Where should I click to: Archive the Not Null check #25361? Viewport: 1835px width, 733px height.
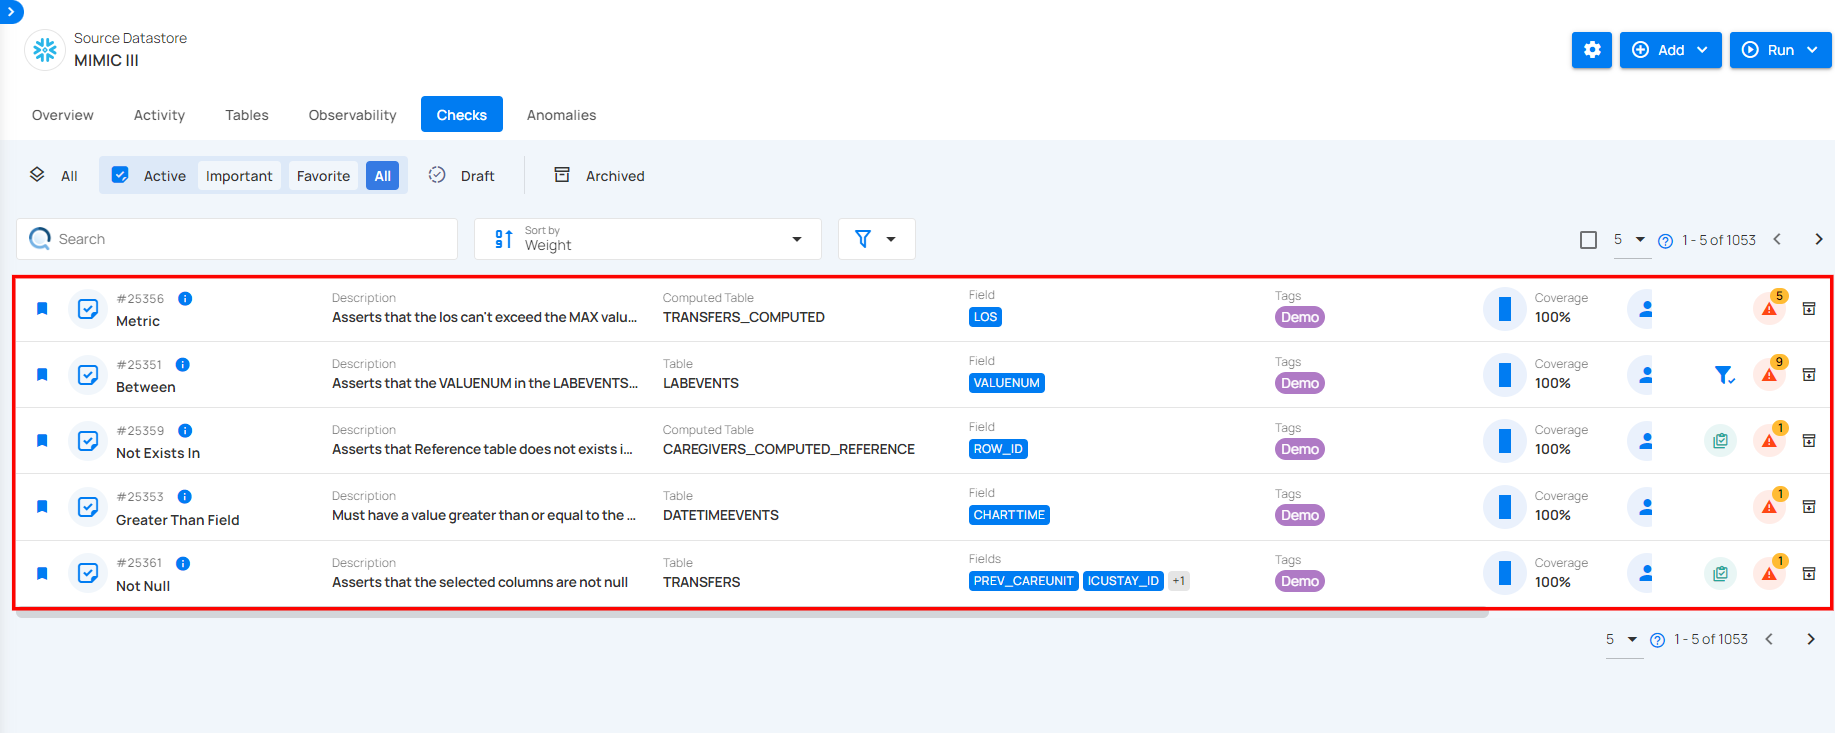(x=1809, y=574)
